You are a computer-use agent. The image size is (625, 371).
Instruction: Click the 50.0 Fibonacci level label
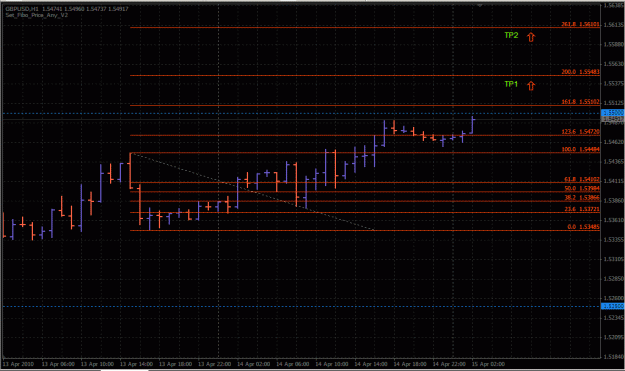582,189
